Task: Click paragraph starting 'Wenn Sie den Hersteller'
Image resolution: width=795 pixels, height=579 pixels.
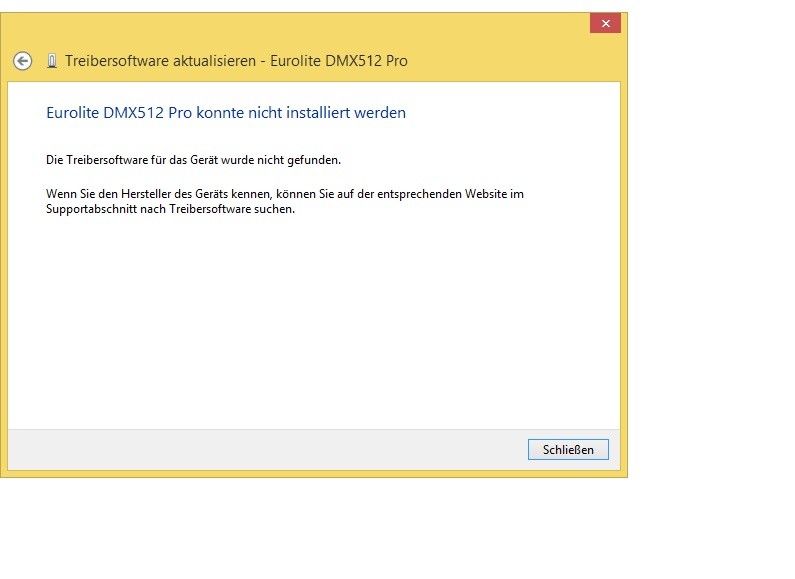Action: coord(284,201)
